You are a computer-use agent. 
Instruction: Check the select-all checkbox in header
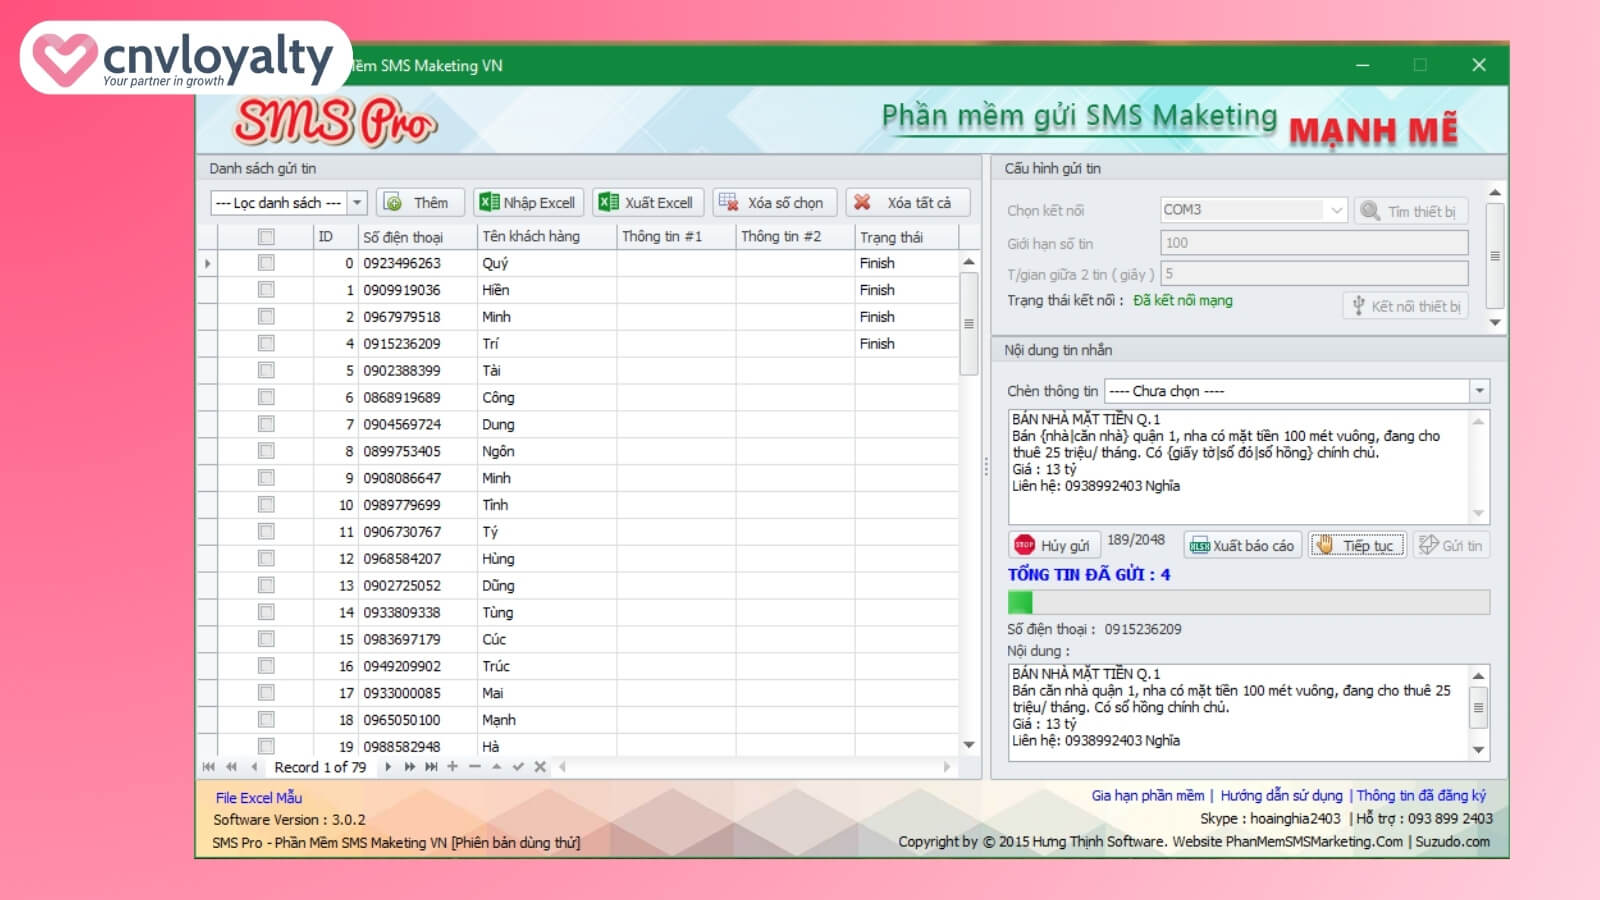[x=266, y=237]
